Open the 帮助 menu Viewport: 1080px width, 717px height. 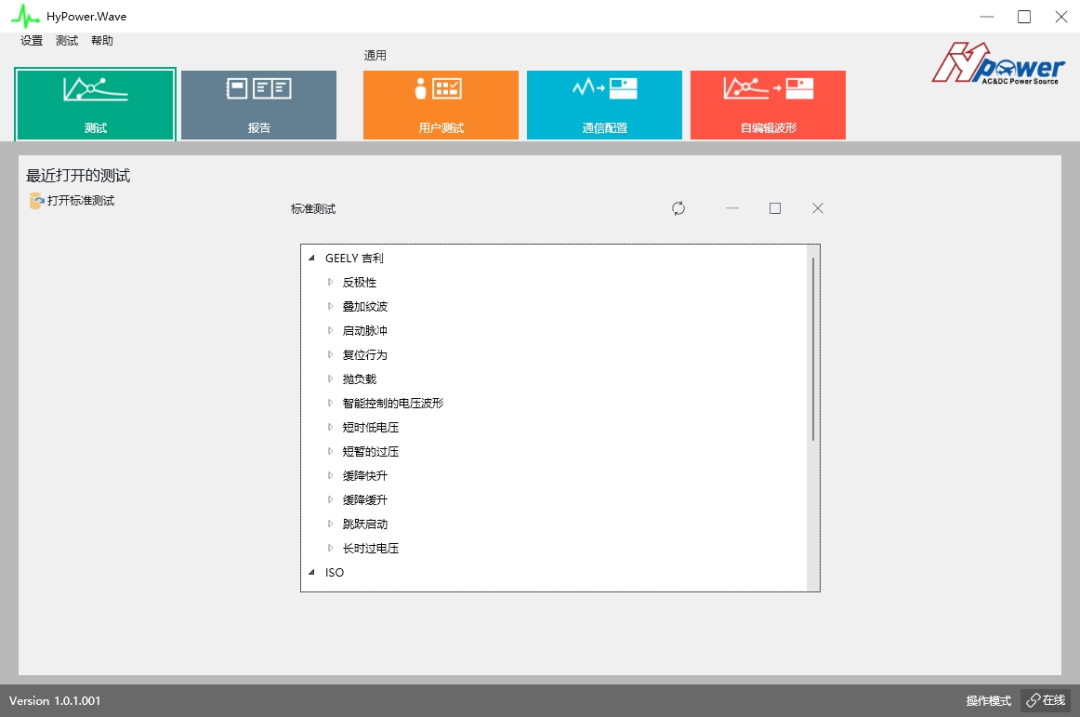(102, 41)
